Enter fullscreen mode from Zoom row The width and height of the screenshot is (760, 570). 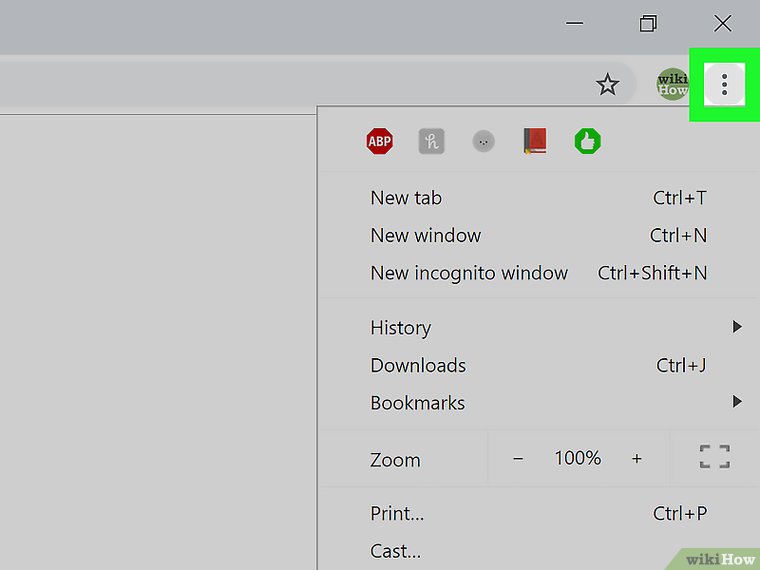pos(714,458)
